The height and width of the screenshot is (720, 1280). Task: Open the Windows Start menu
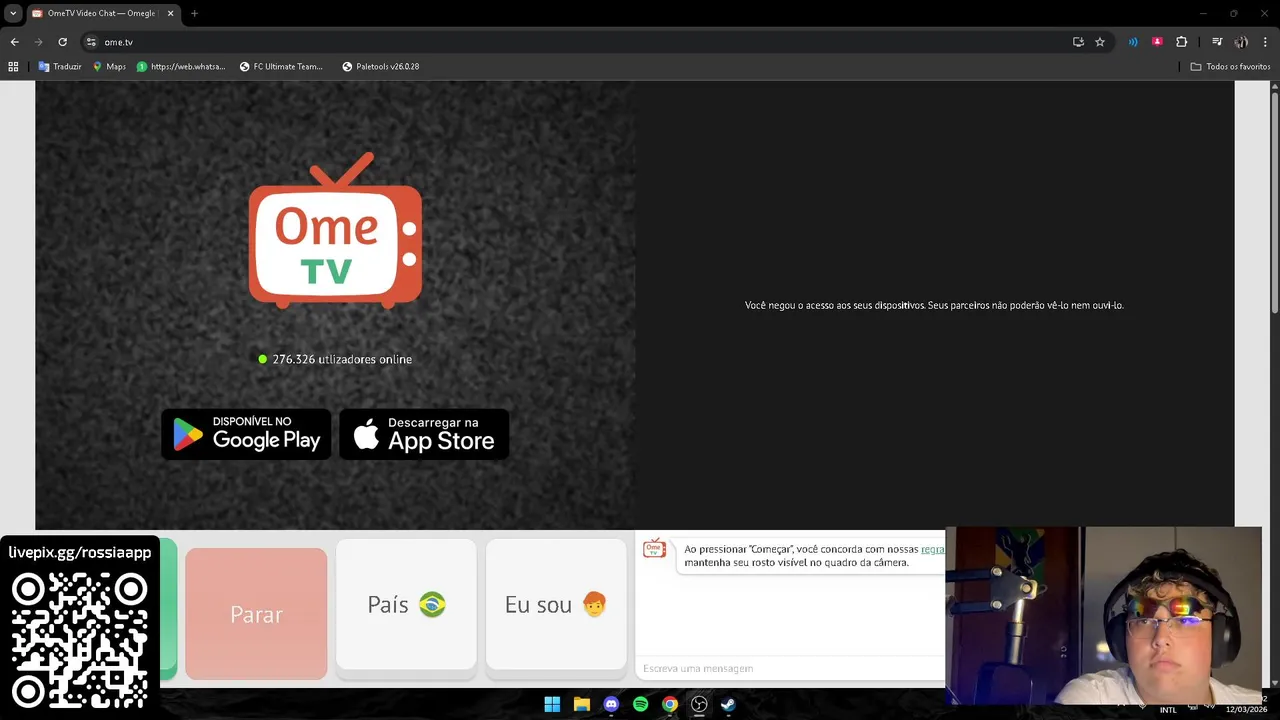[x=552, y=704]
